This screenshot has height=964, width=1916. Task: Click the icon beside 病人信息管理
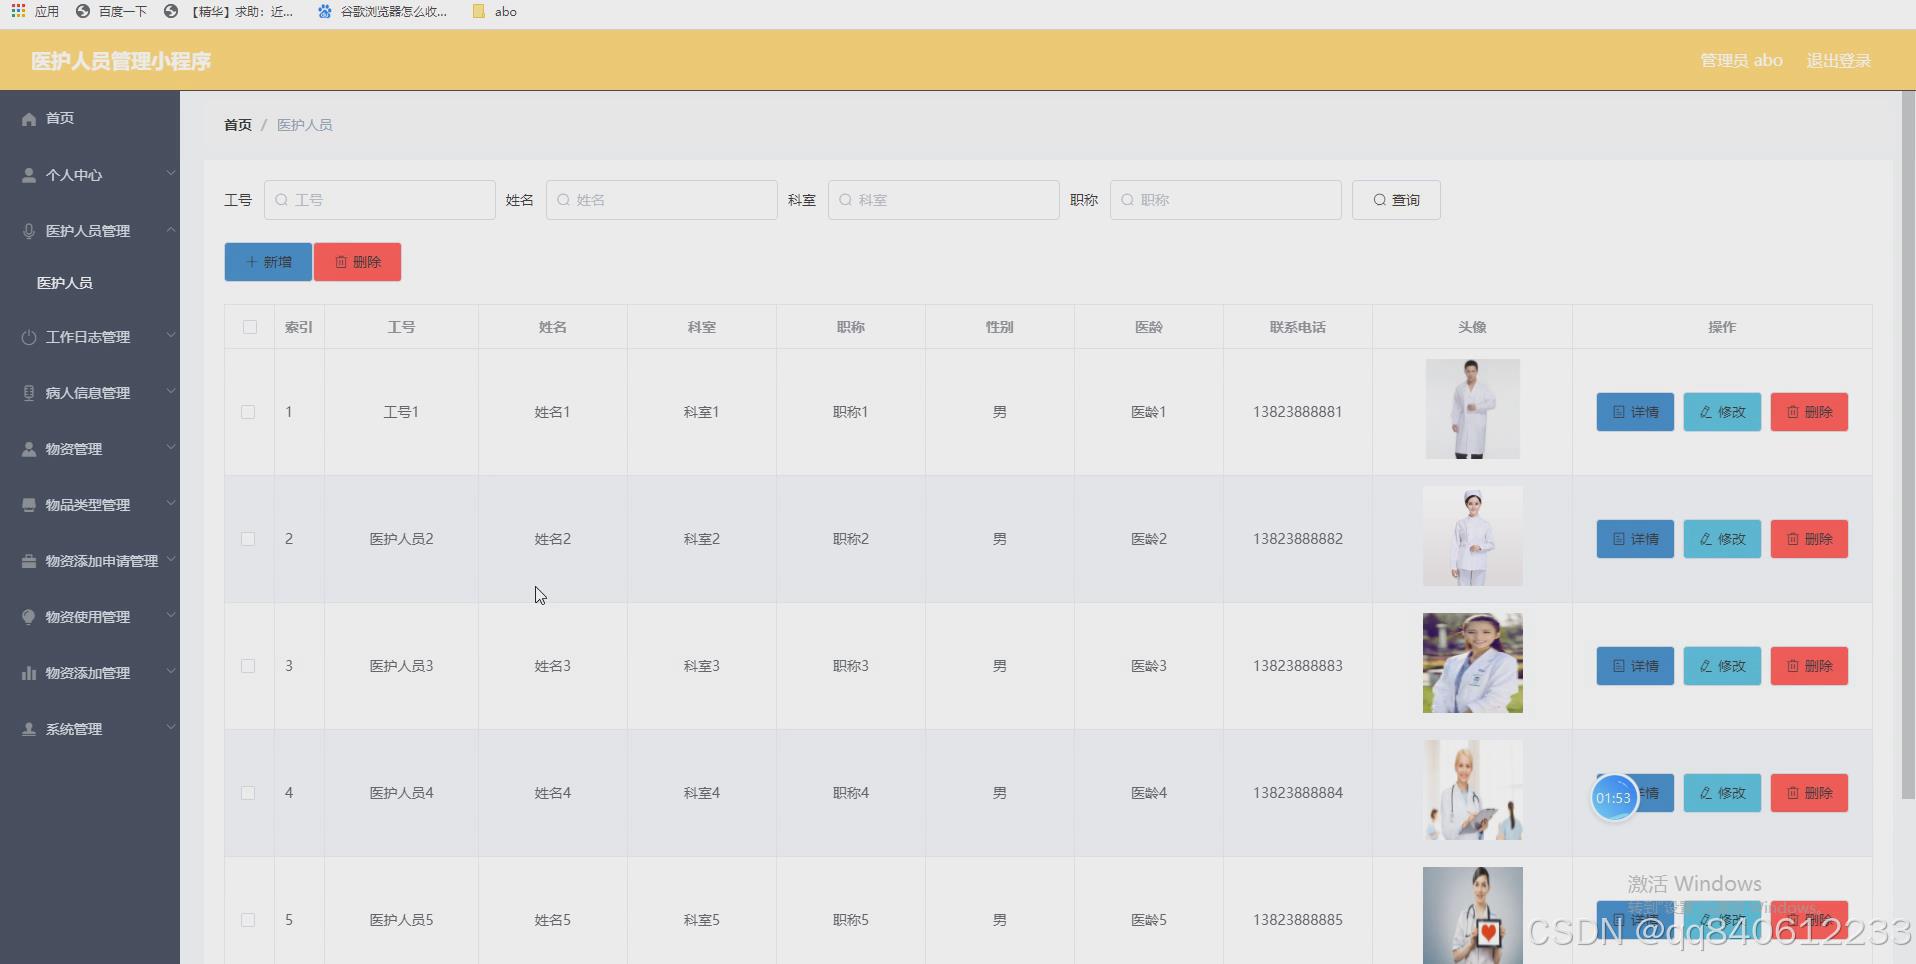pyautogui.click(x=29, y=393)
